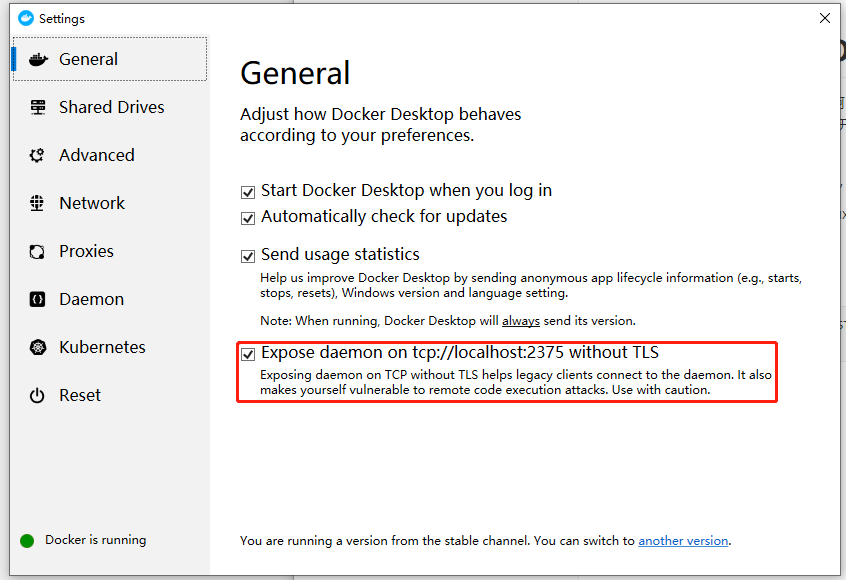
Task: Click the green Docker is running indicator
Action: [27, 541]
